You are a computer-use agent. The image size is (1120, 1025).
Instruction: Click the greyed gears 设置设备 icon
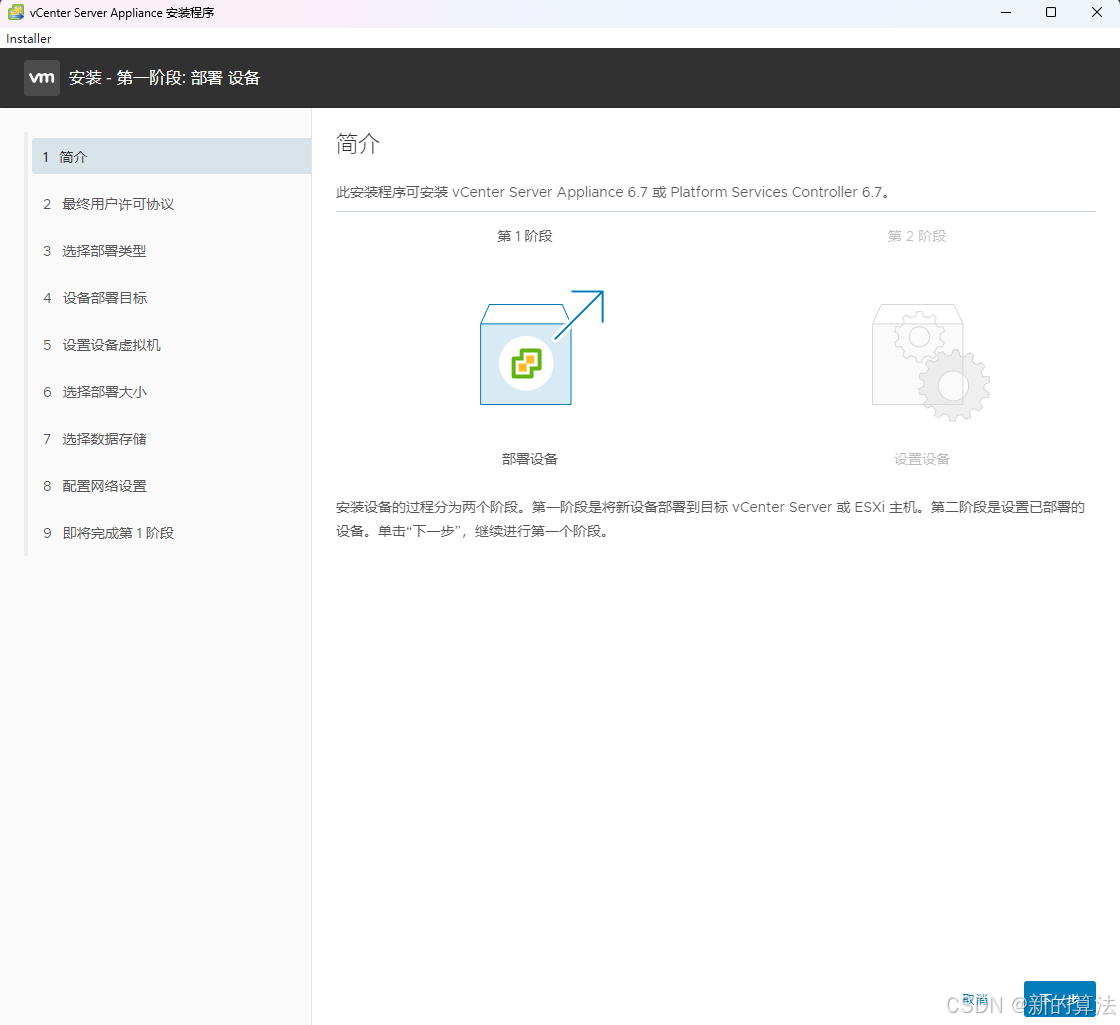tap(931, 362)
